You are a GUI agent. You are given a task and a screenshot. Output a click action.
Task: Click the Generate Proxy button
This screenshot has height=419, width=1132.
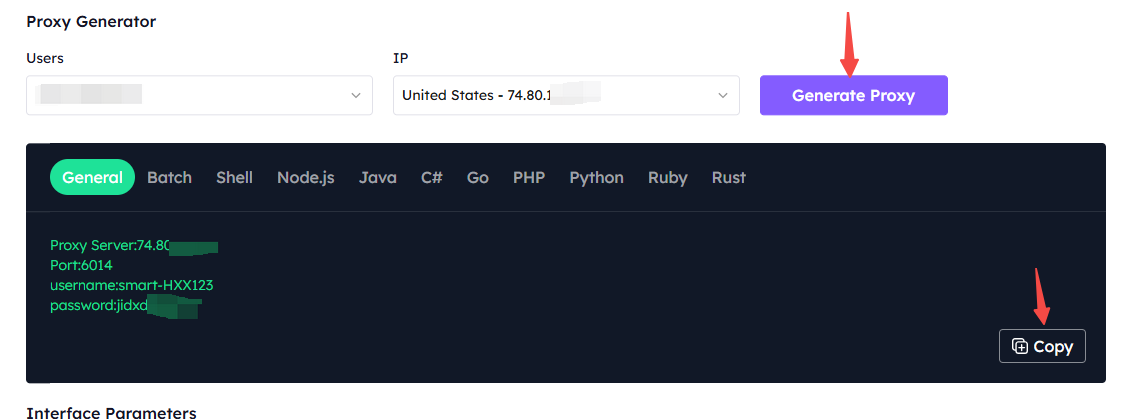853,95
